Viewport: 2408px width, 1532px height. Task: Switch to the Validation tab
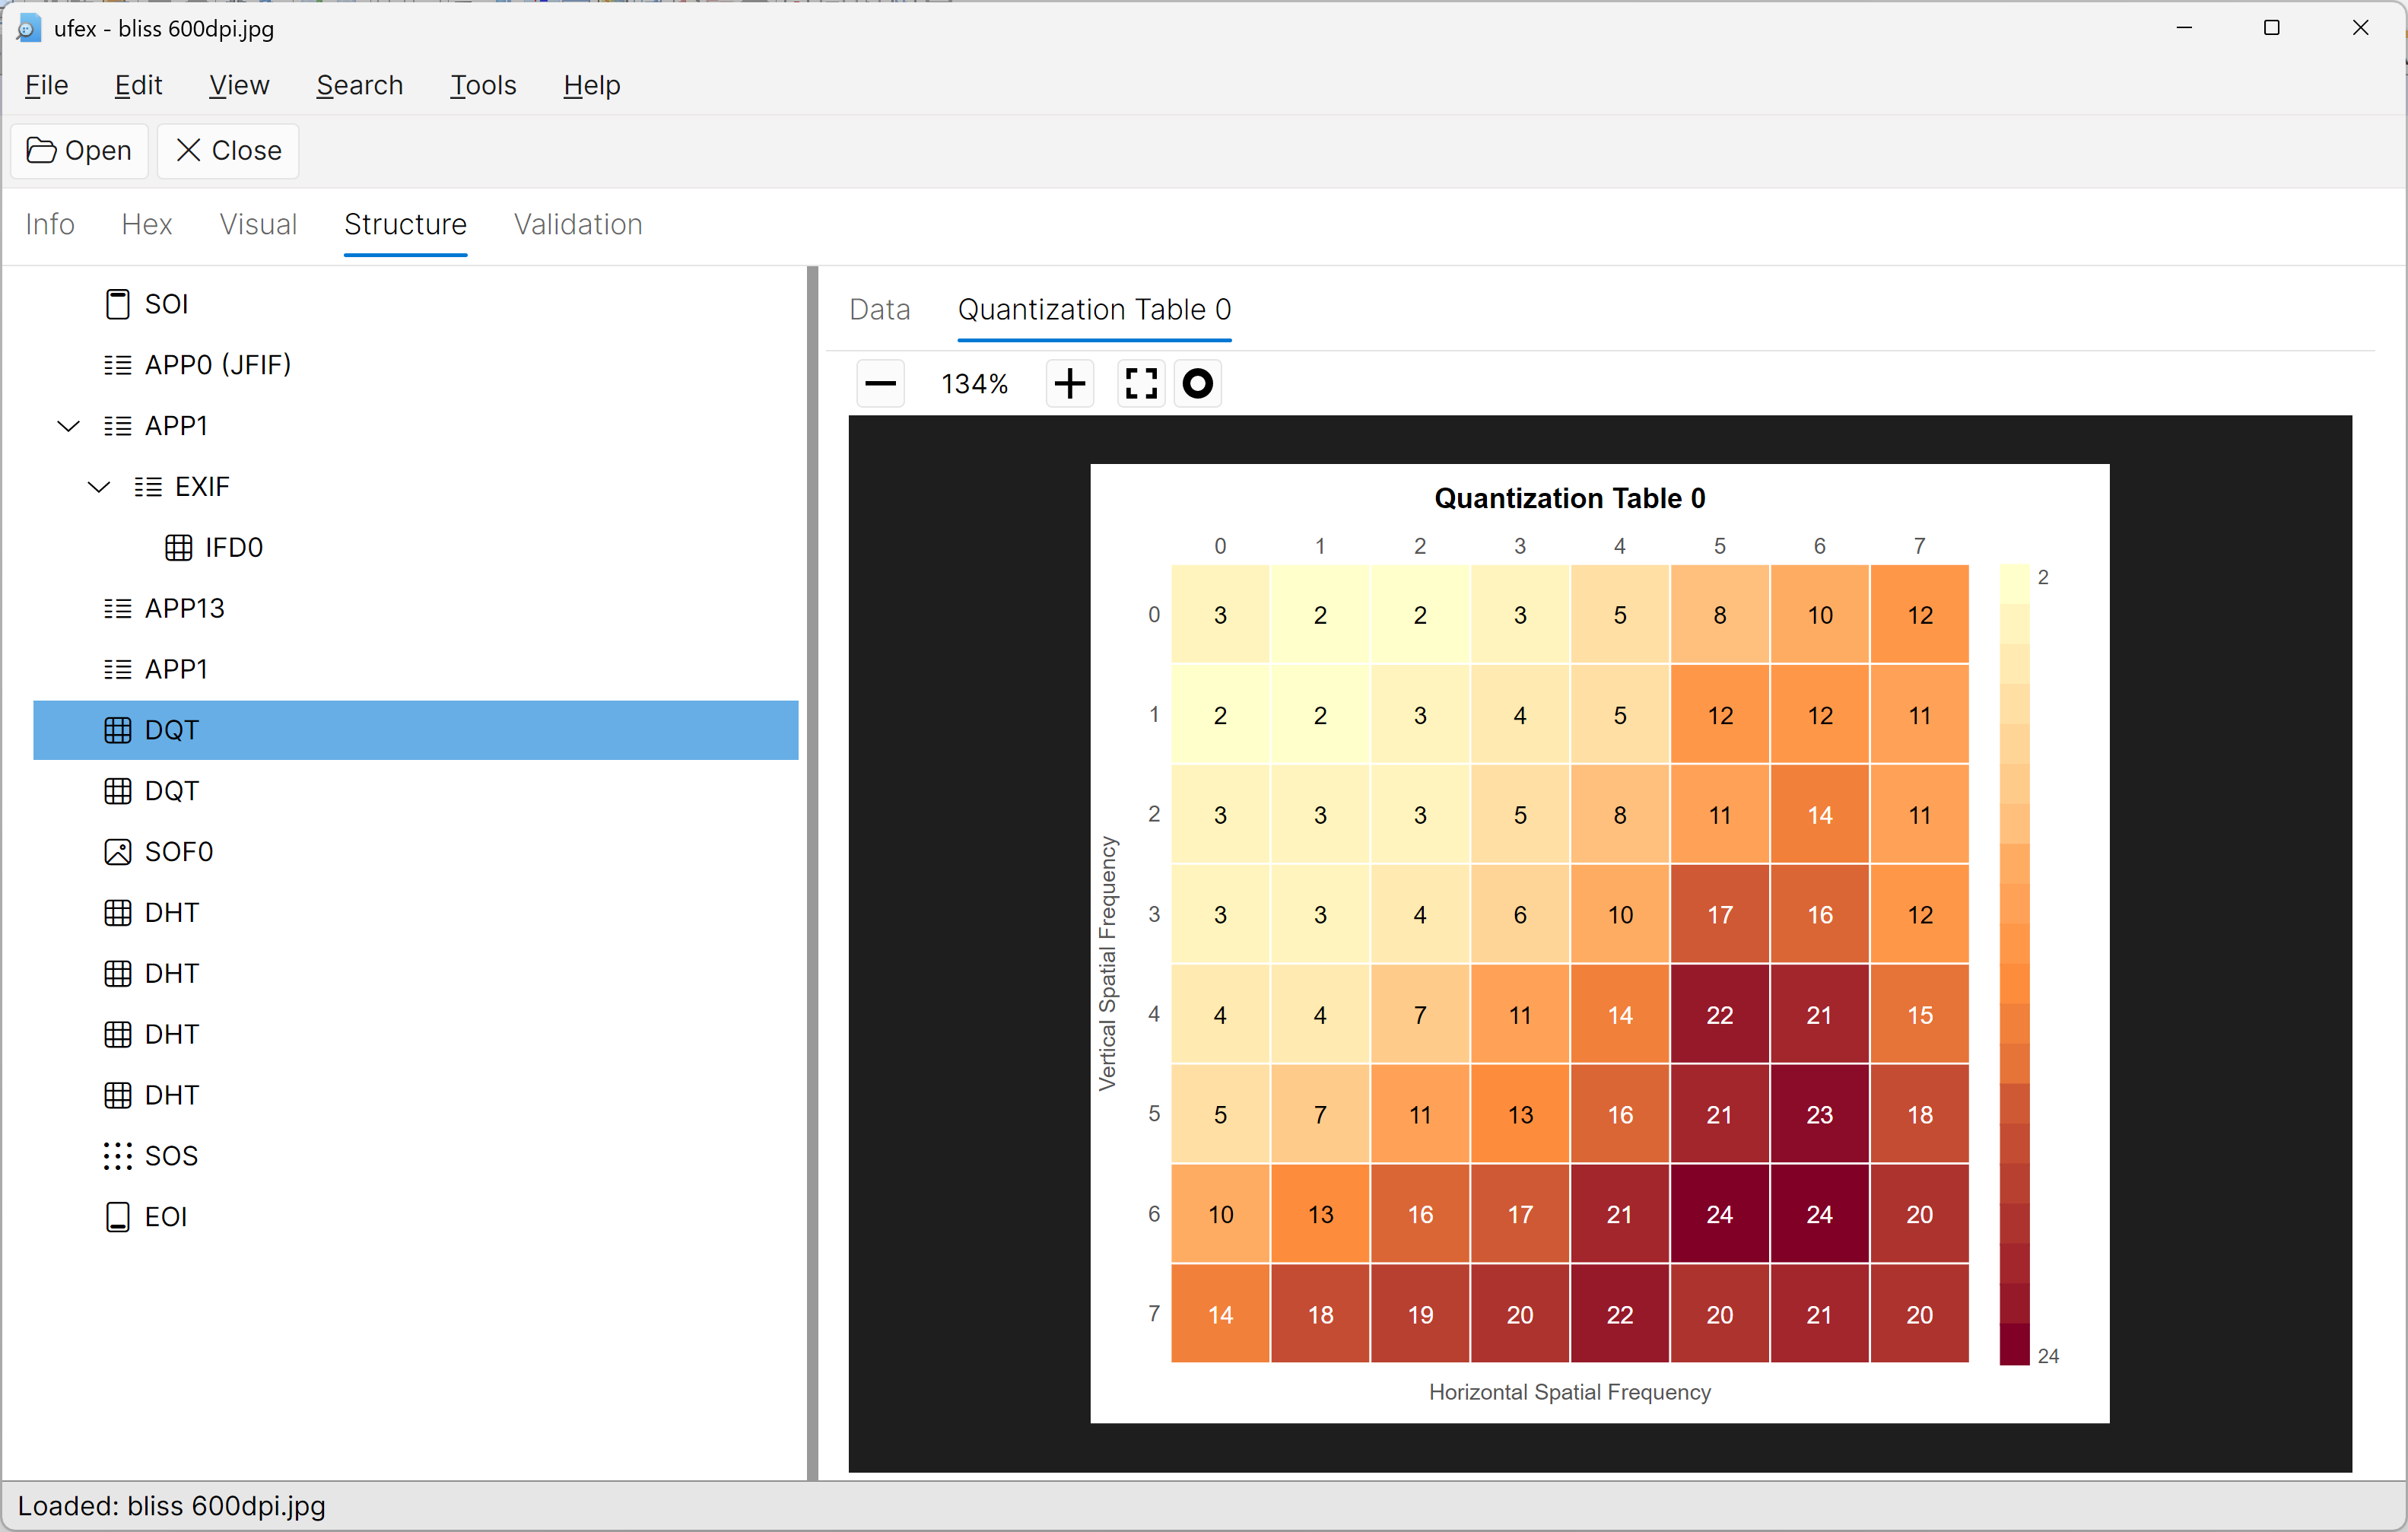point(578,224)
